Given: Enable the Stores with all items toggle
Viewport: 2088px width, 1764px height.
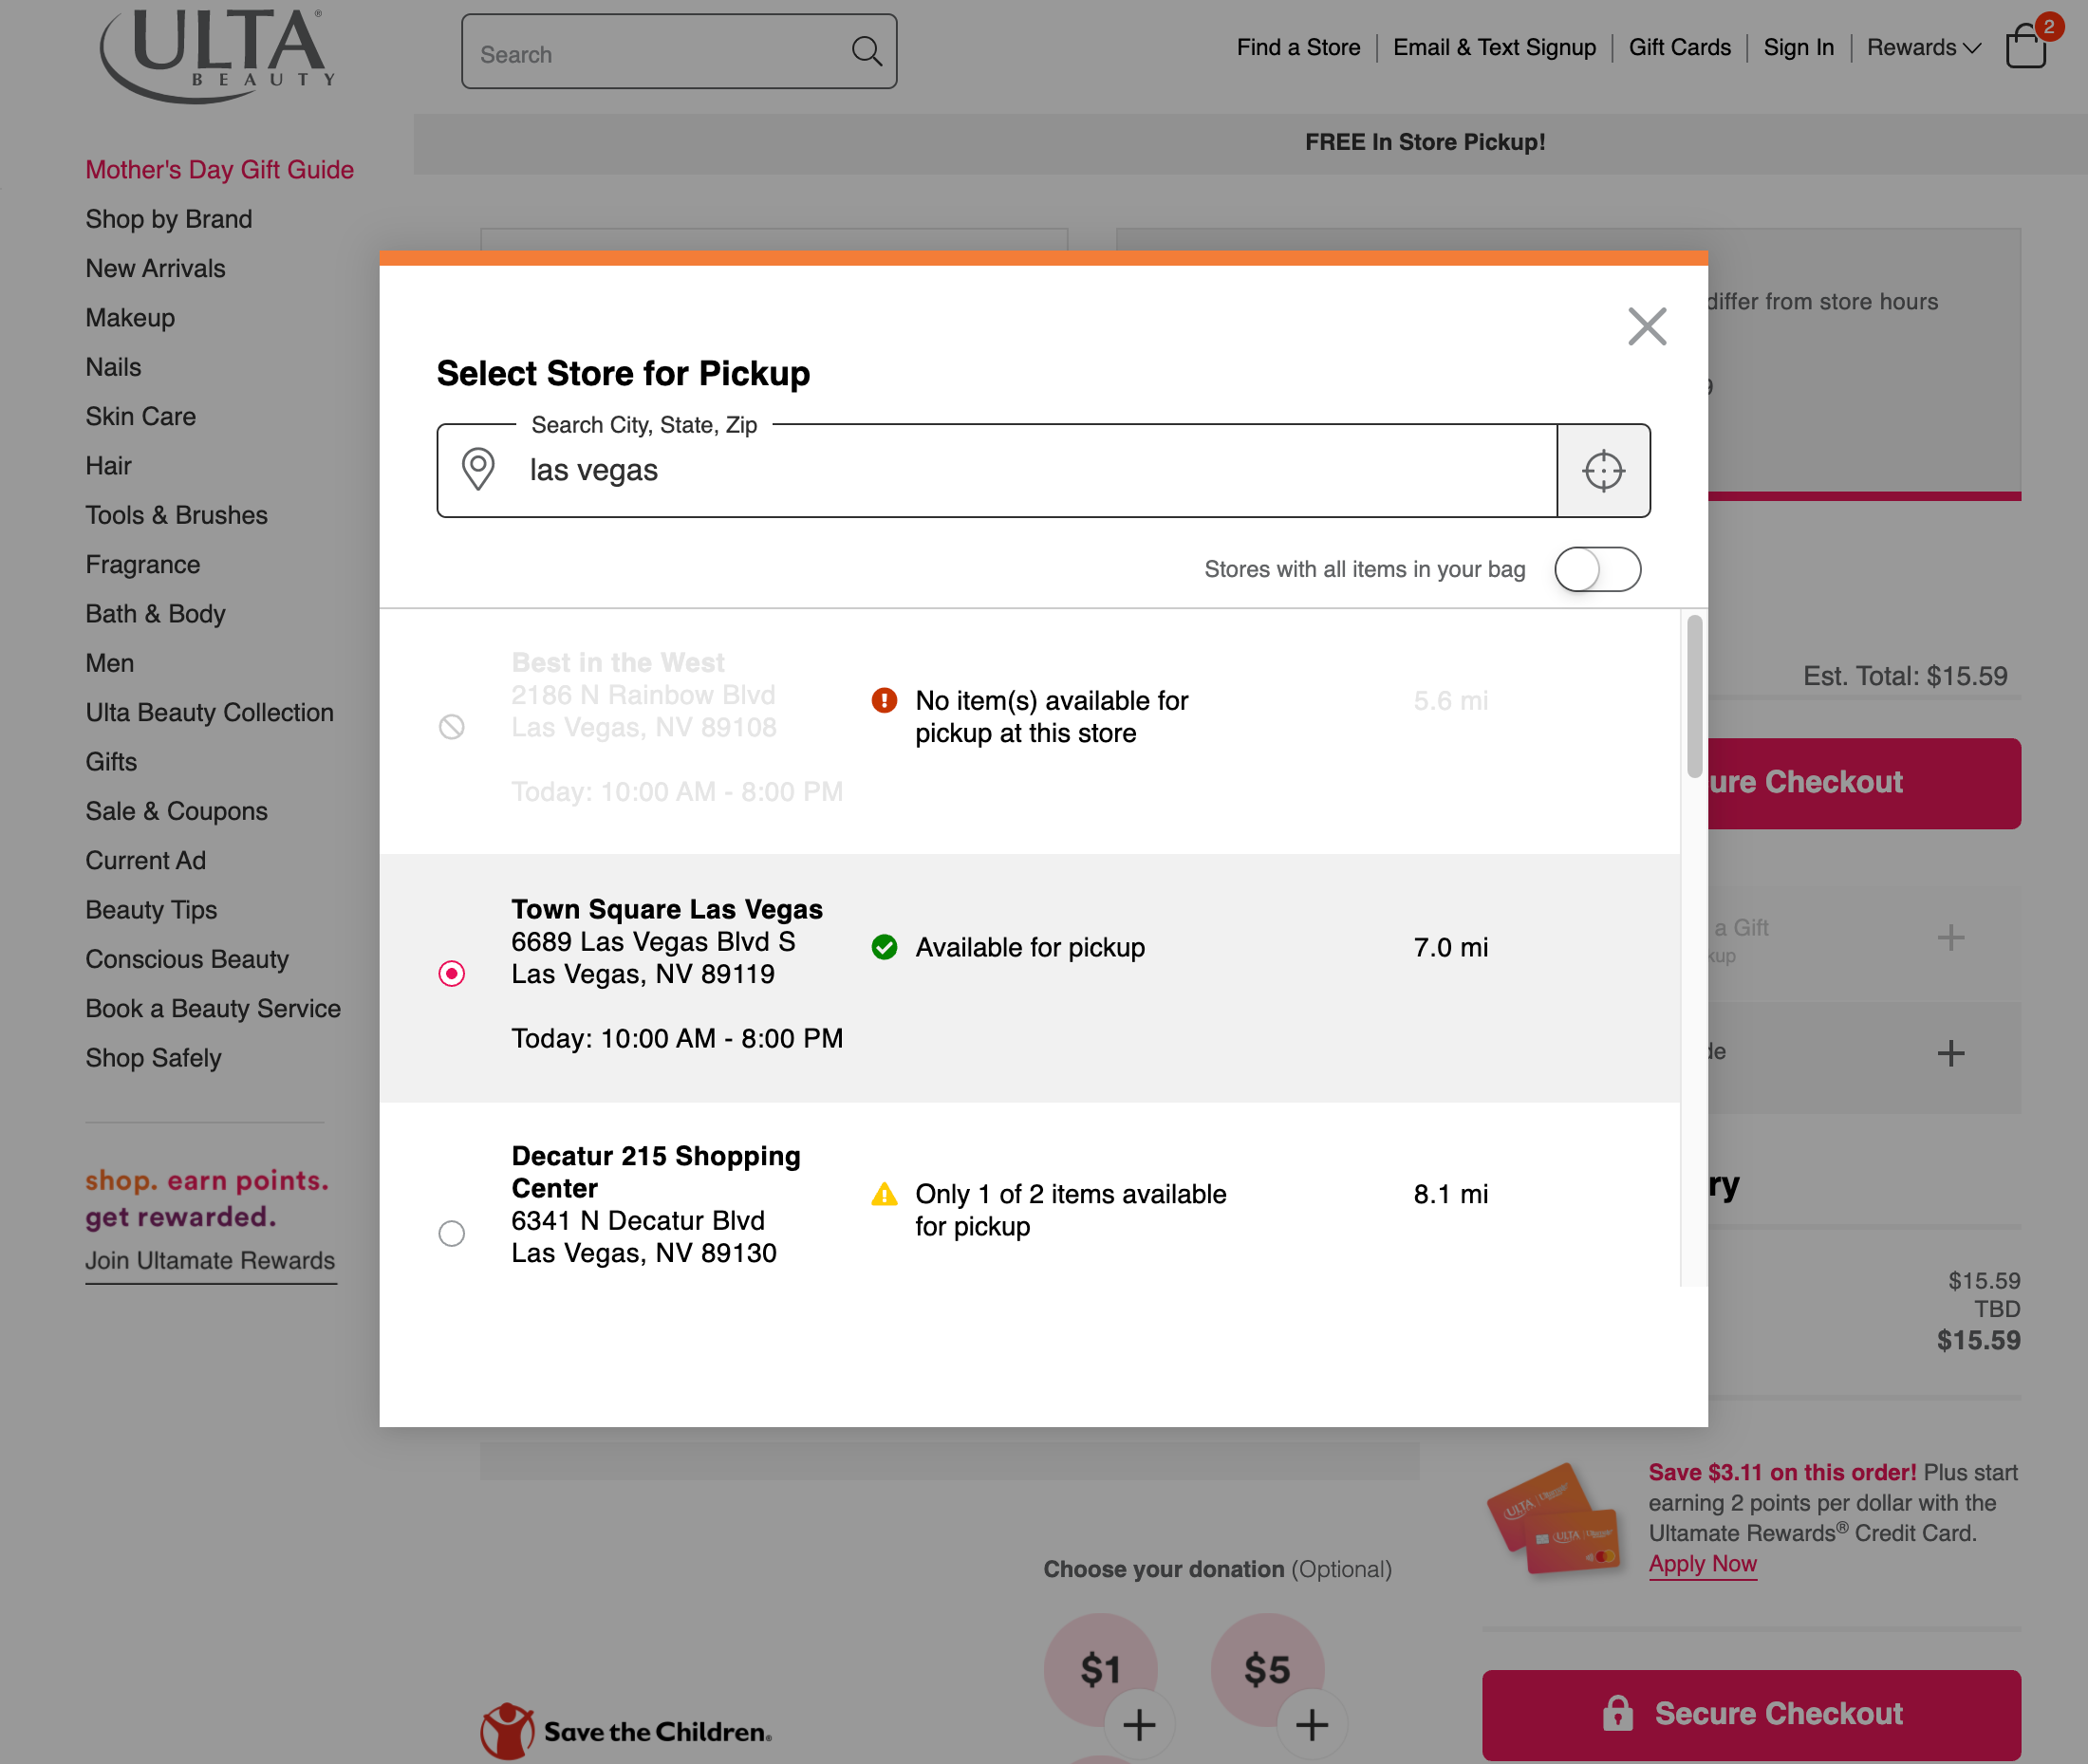Looking at the screenshot, I should 1597,568.
